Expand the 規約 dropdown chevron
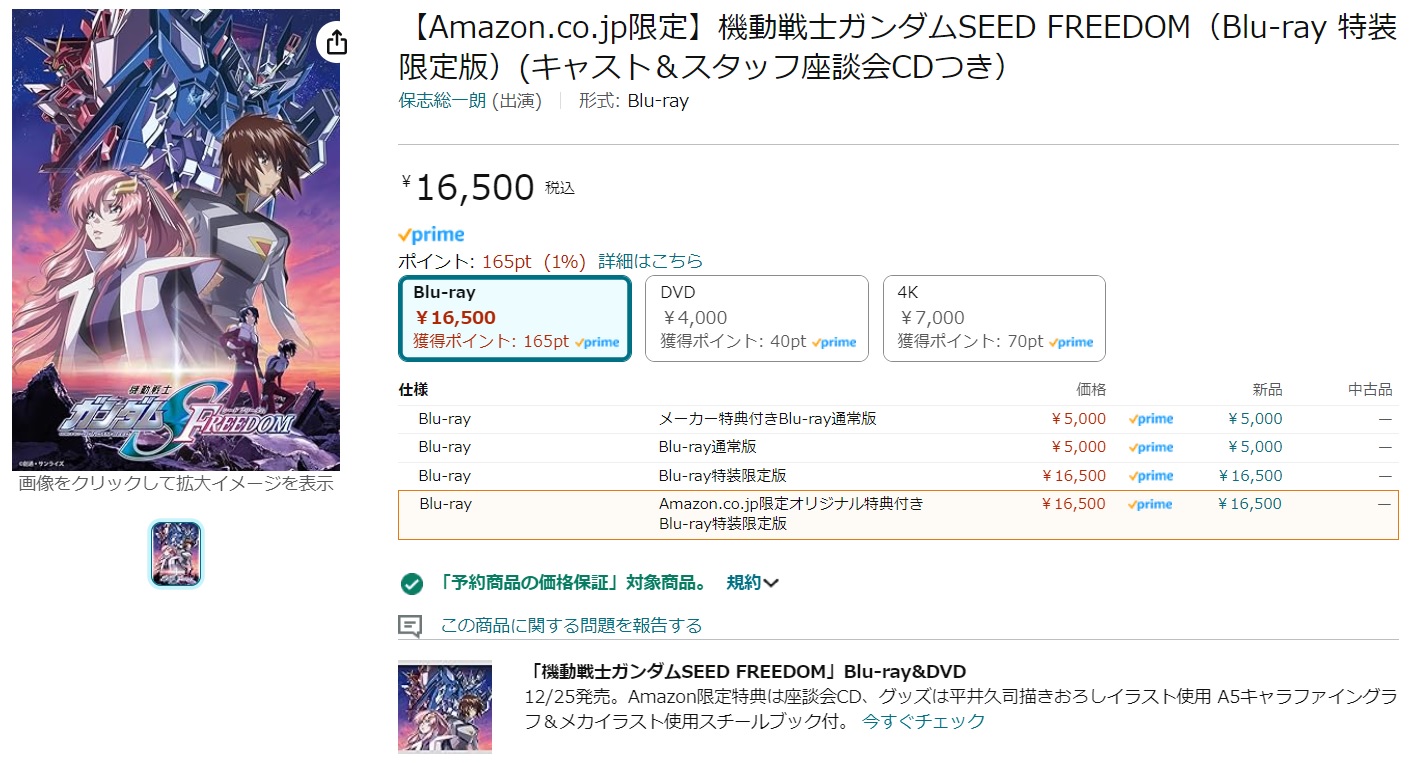 770,583
